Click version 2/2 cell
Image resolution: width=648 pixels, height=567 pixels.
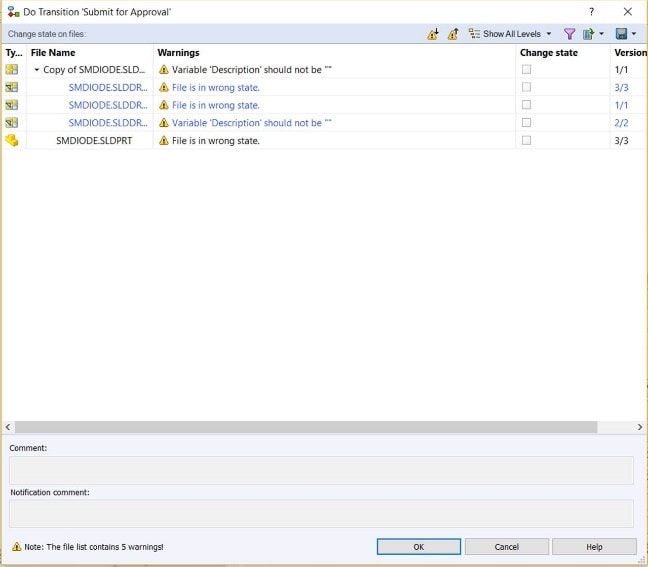click(622, 123)
